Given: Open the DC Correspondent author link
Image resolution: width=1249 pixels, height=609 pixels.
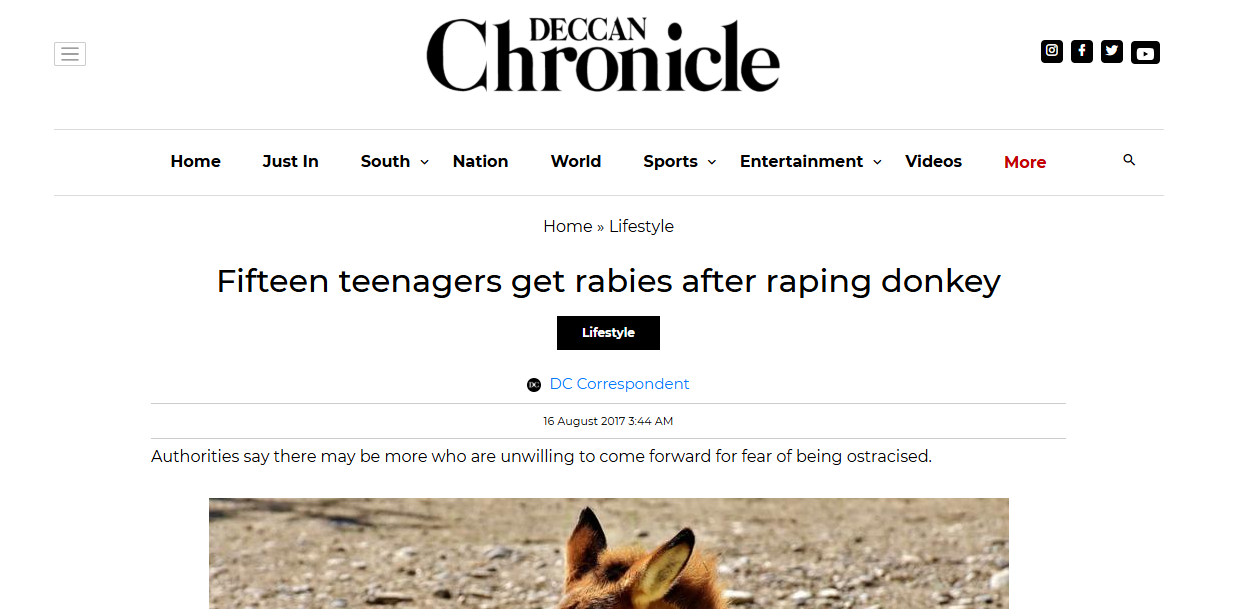Looking at the screenshot, I should point(619,384).
